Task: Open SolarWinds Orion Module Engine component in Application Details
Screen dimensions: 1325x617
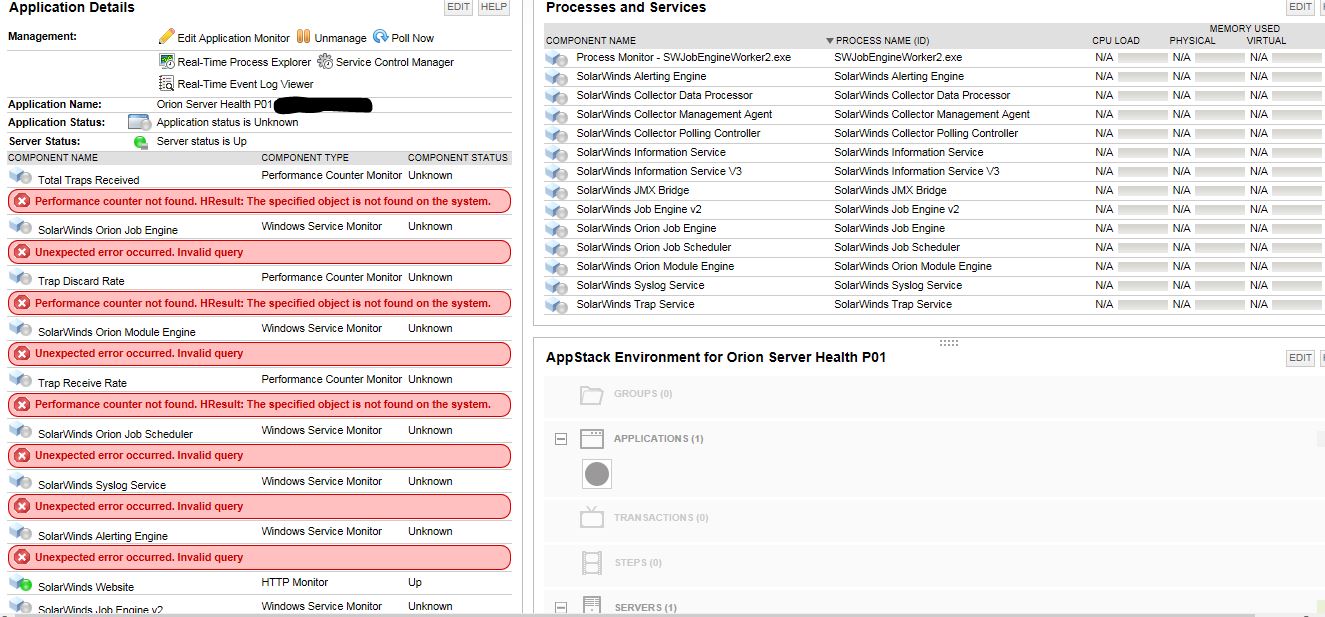Action: point(117,332)
